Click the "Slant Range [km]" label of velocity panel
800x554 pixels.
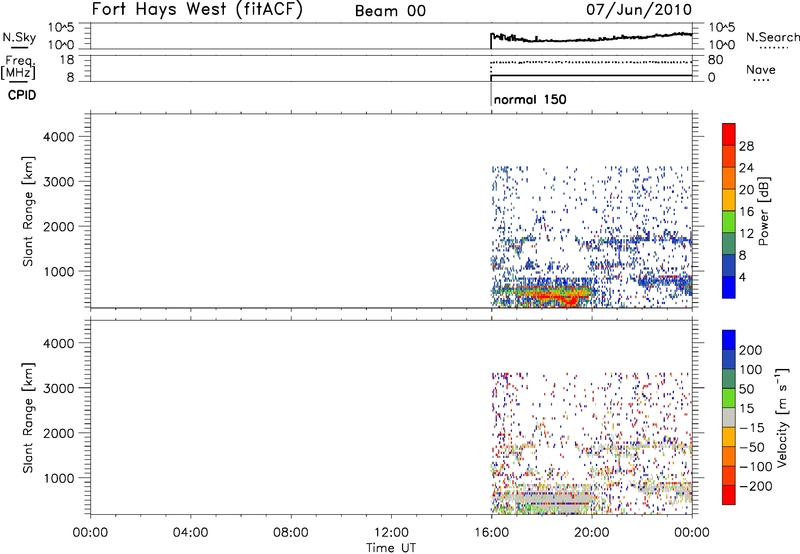click(28, 418)
